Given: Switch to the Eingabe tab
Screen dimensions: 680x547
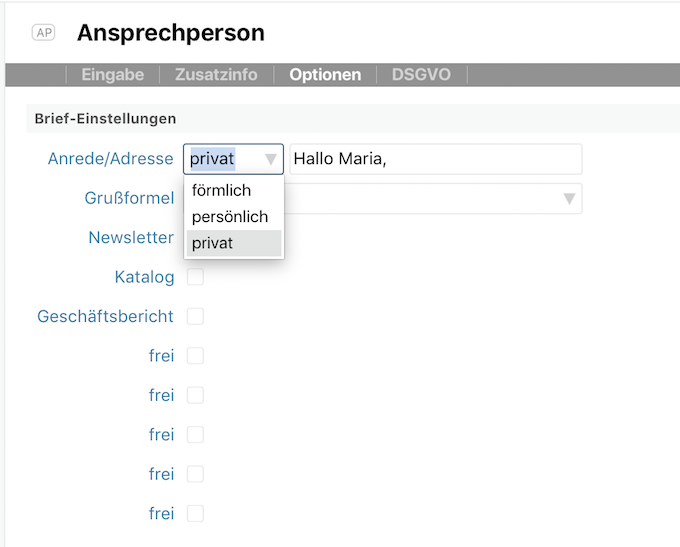Looking at the screenshot, I should 113,75.
